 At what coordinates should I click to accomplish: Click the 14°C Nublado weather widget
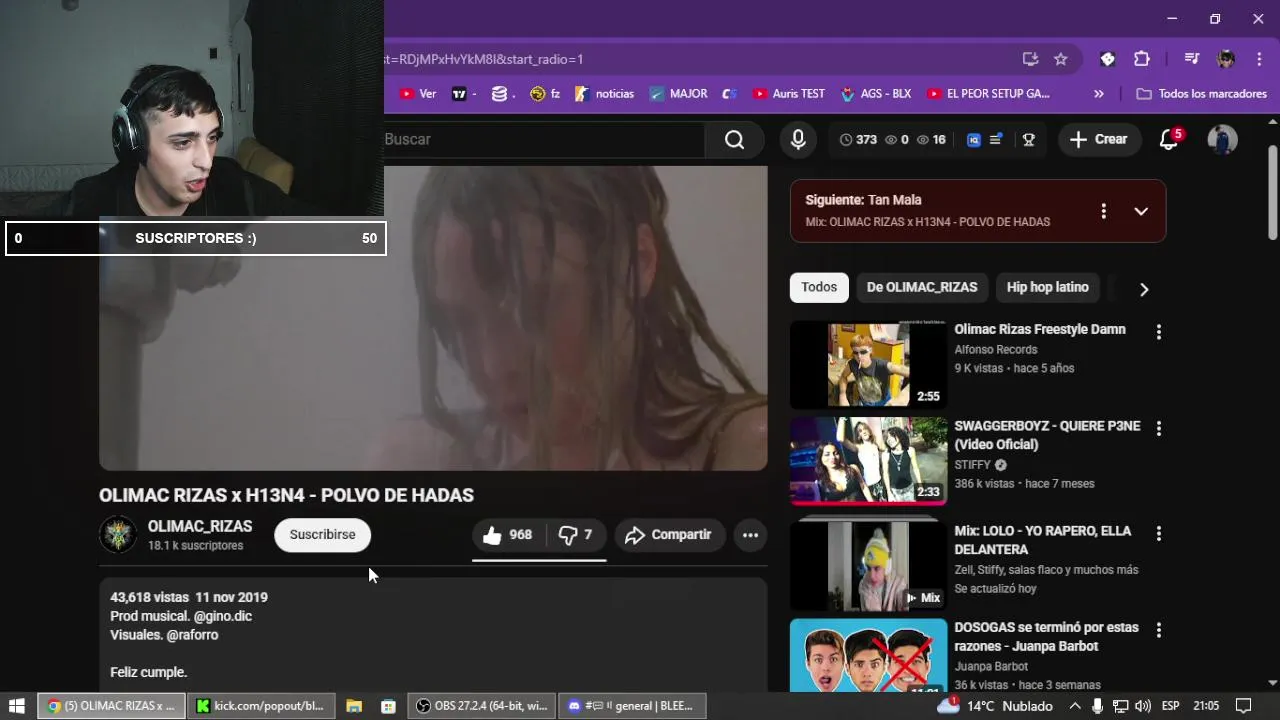tap(995, 706)
